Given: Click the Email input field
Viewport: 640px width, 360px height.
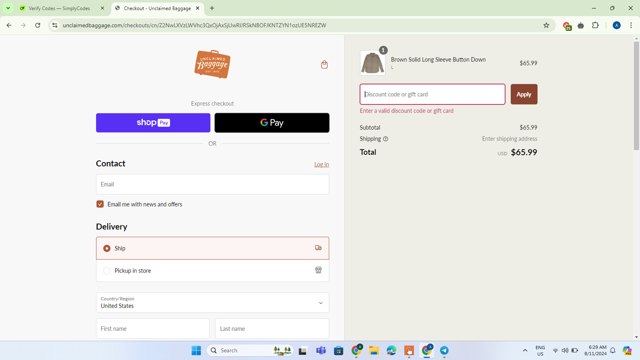Looking at the screenshot, I should click(212, 184).
